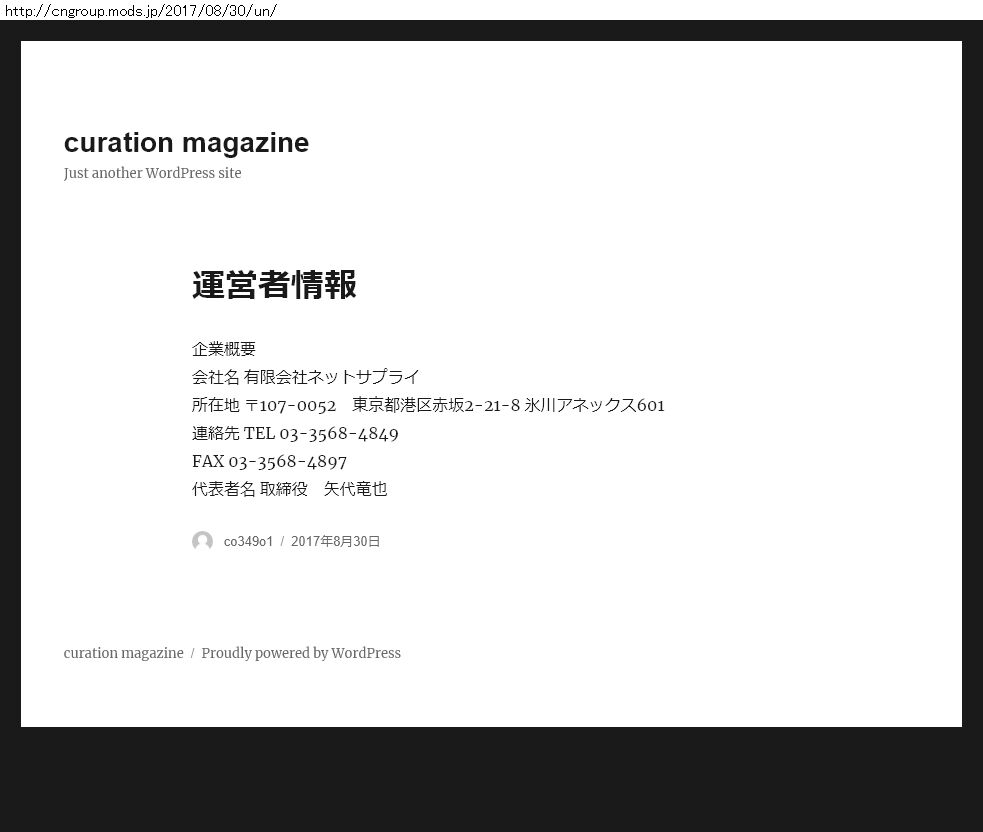Click the TEL 03-3568-4849 number
The image size is (983, 832).
[x=321, y=433]
